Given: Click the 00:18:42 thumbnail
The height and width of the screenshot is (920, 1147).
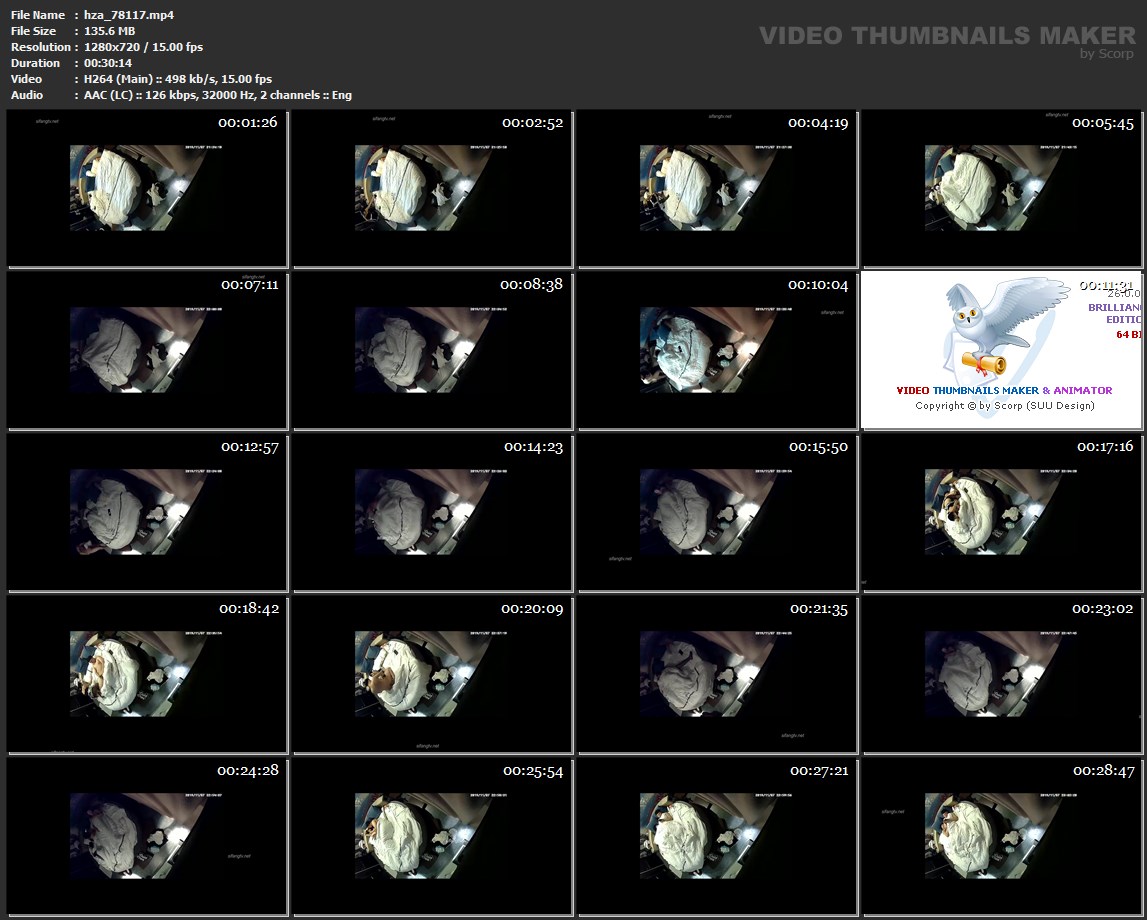Looking at the screenshot, I should [147, 675].
